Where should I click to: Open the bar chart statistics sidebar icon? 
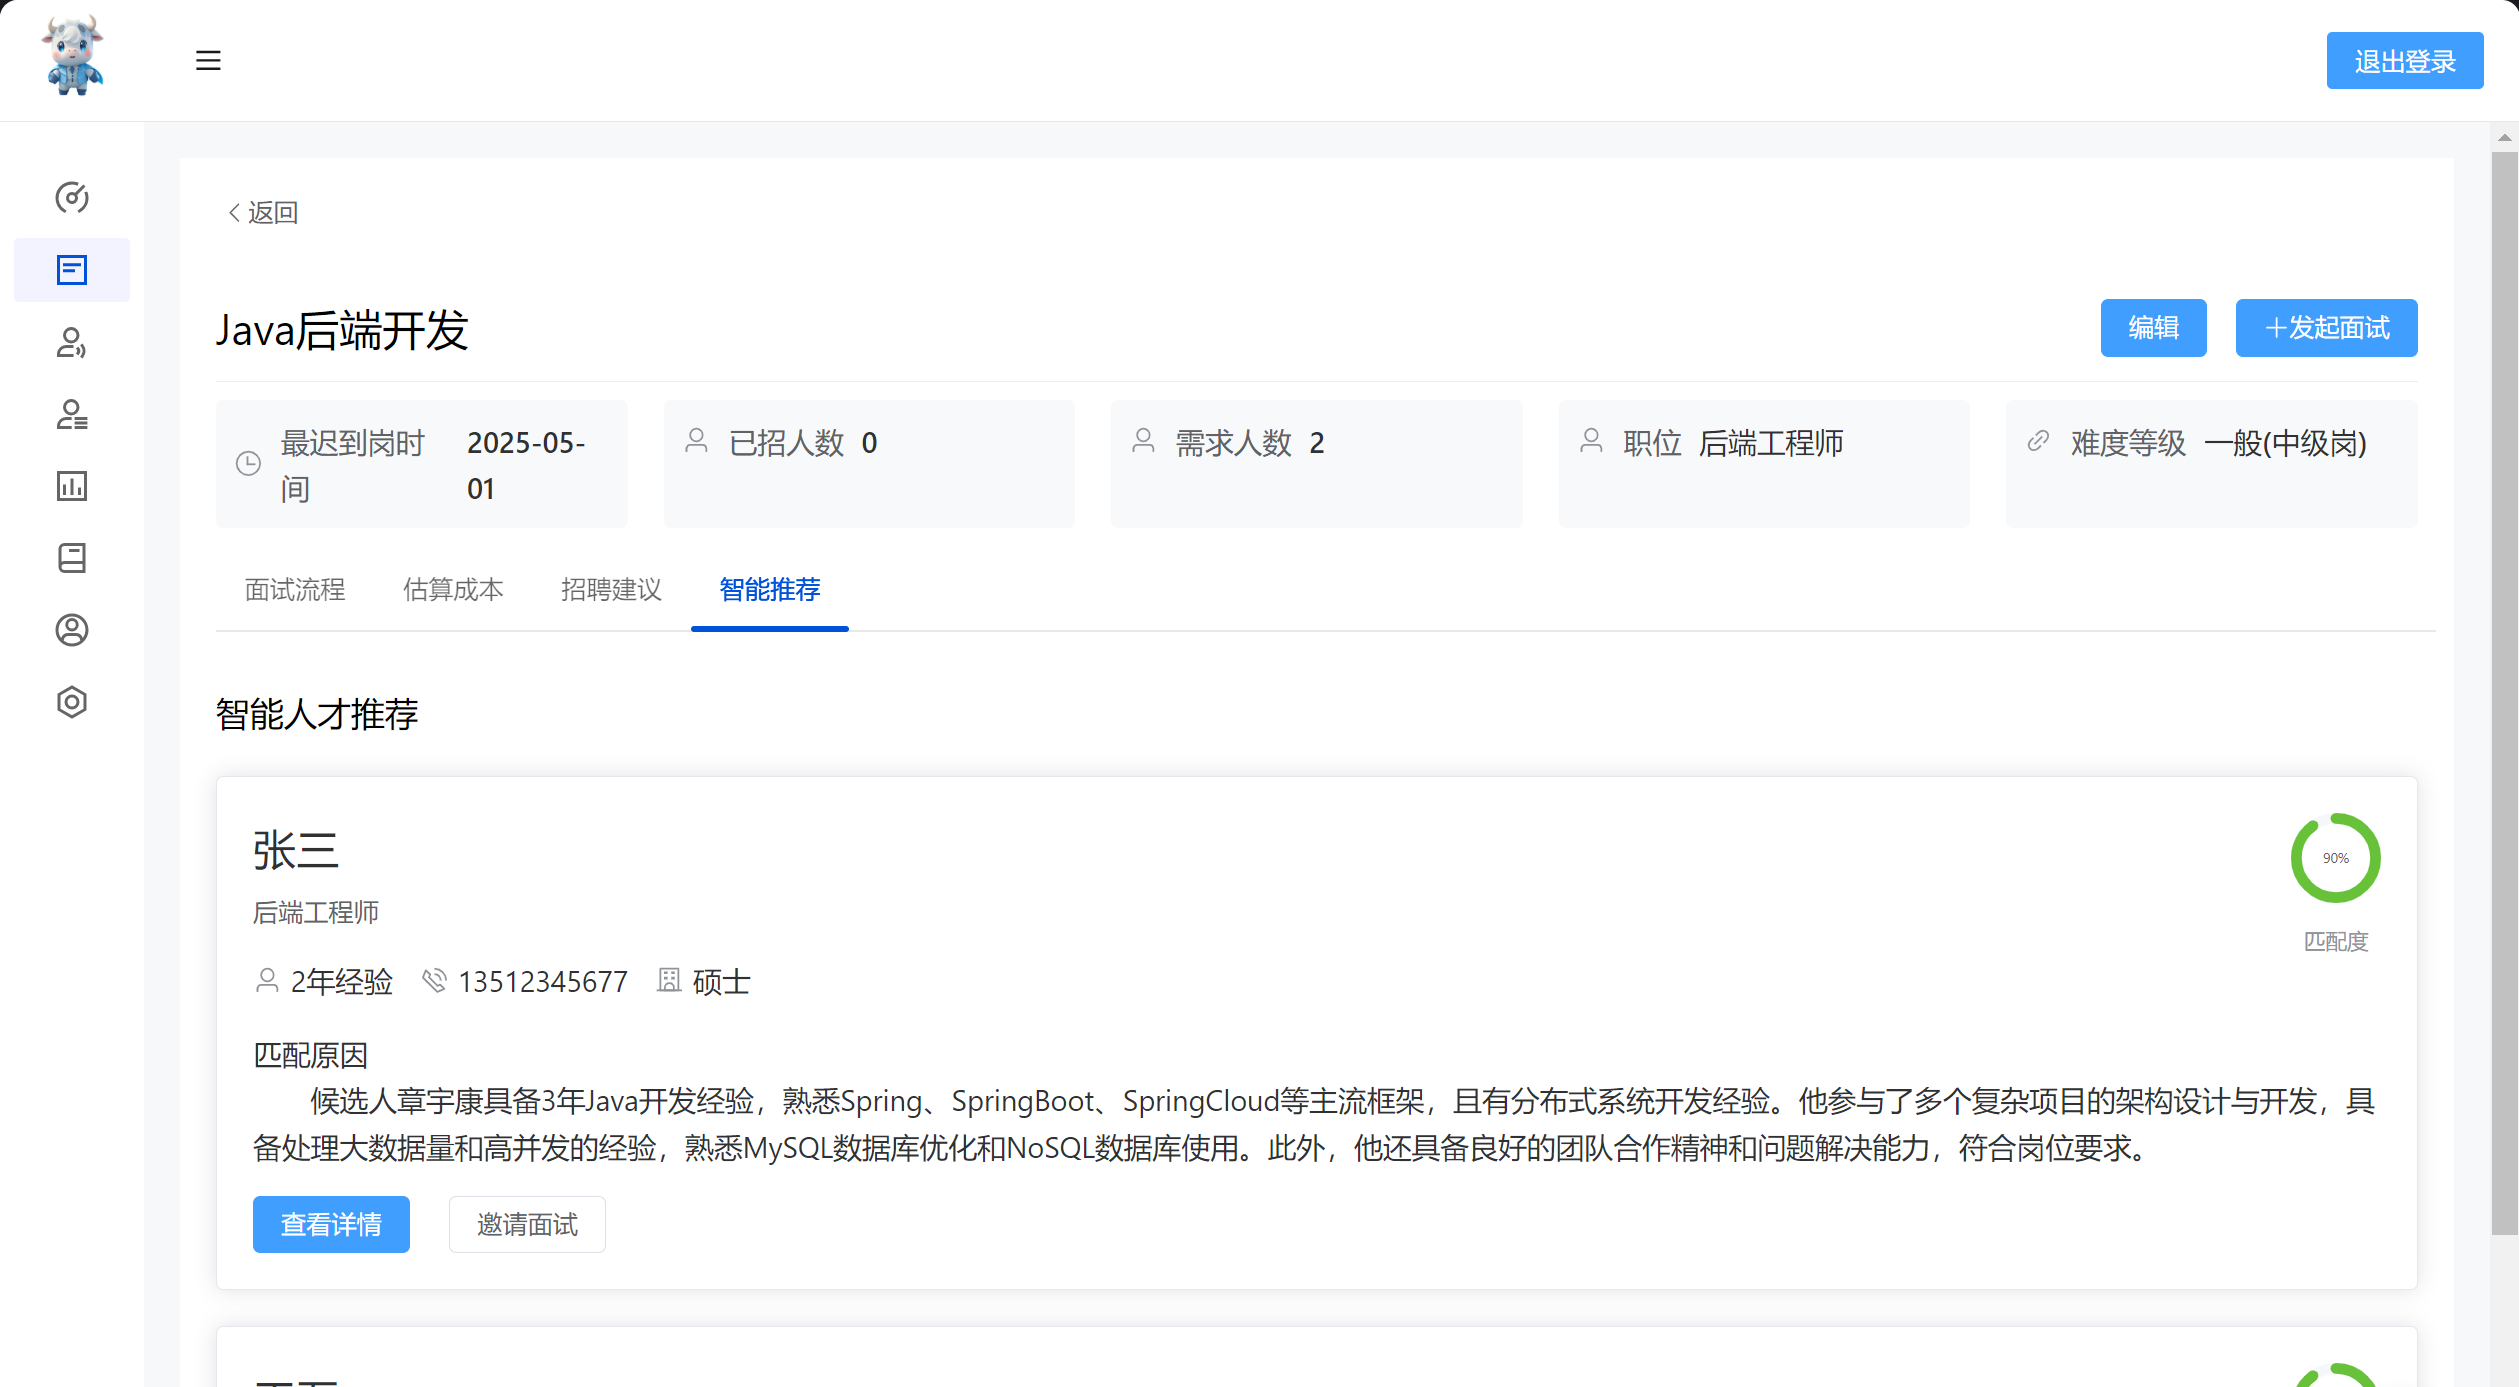72,486
